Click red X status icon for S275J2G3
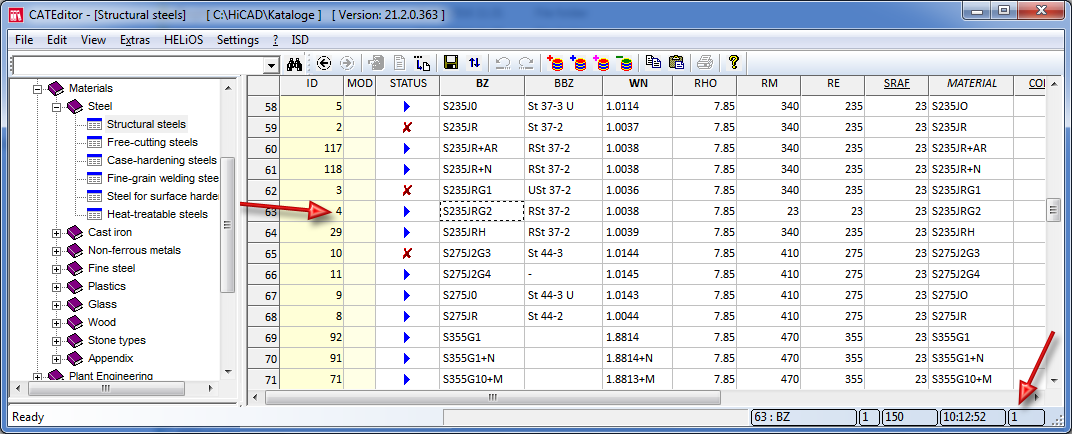 click(407, 254)
